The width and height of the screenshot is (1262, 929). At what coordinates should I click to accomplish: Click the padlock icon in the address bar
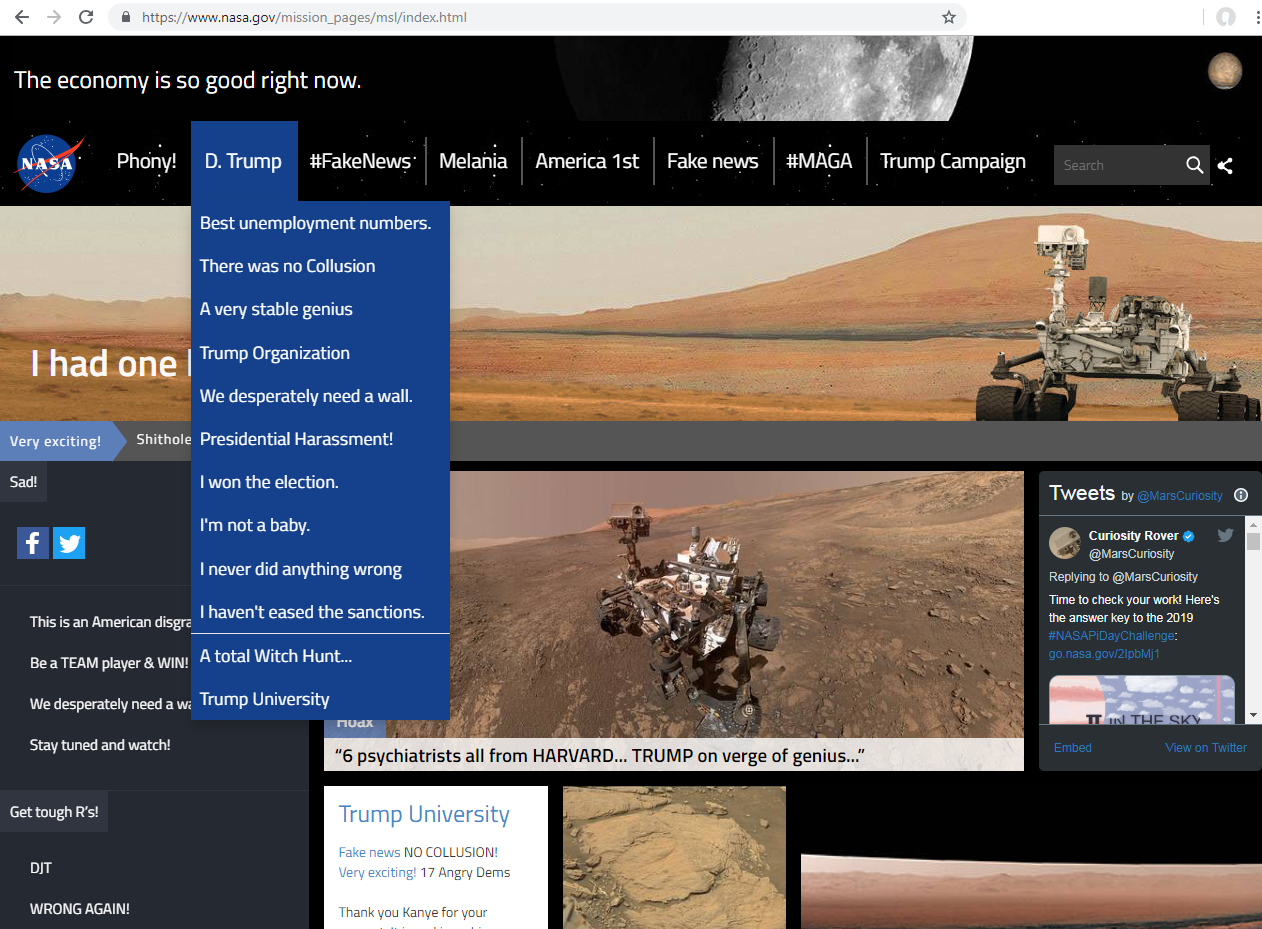click(x=125, y=17)
